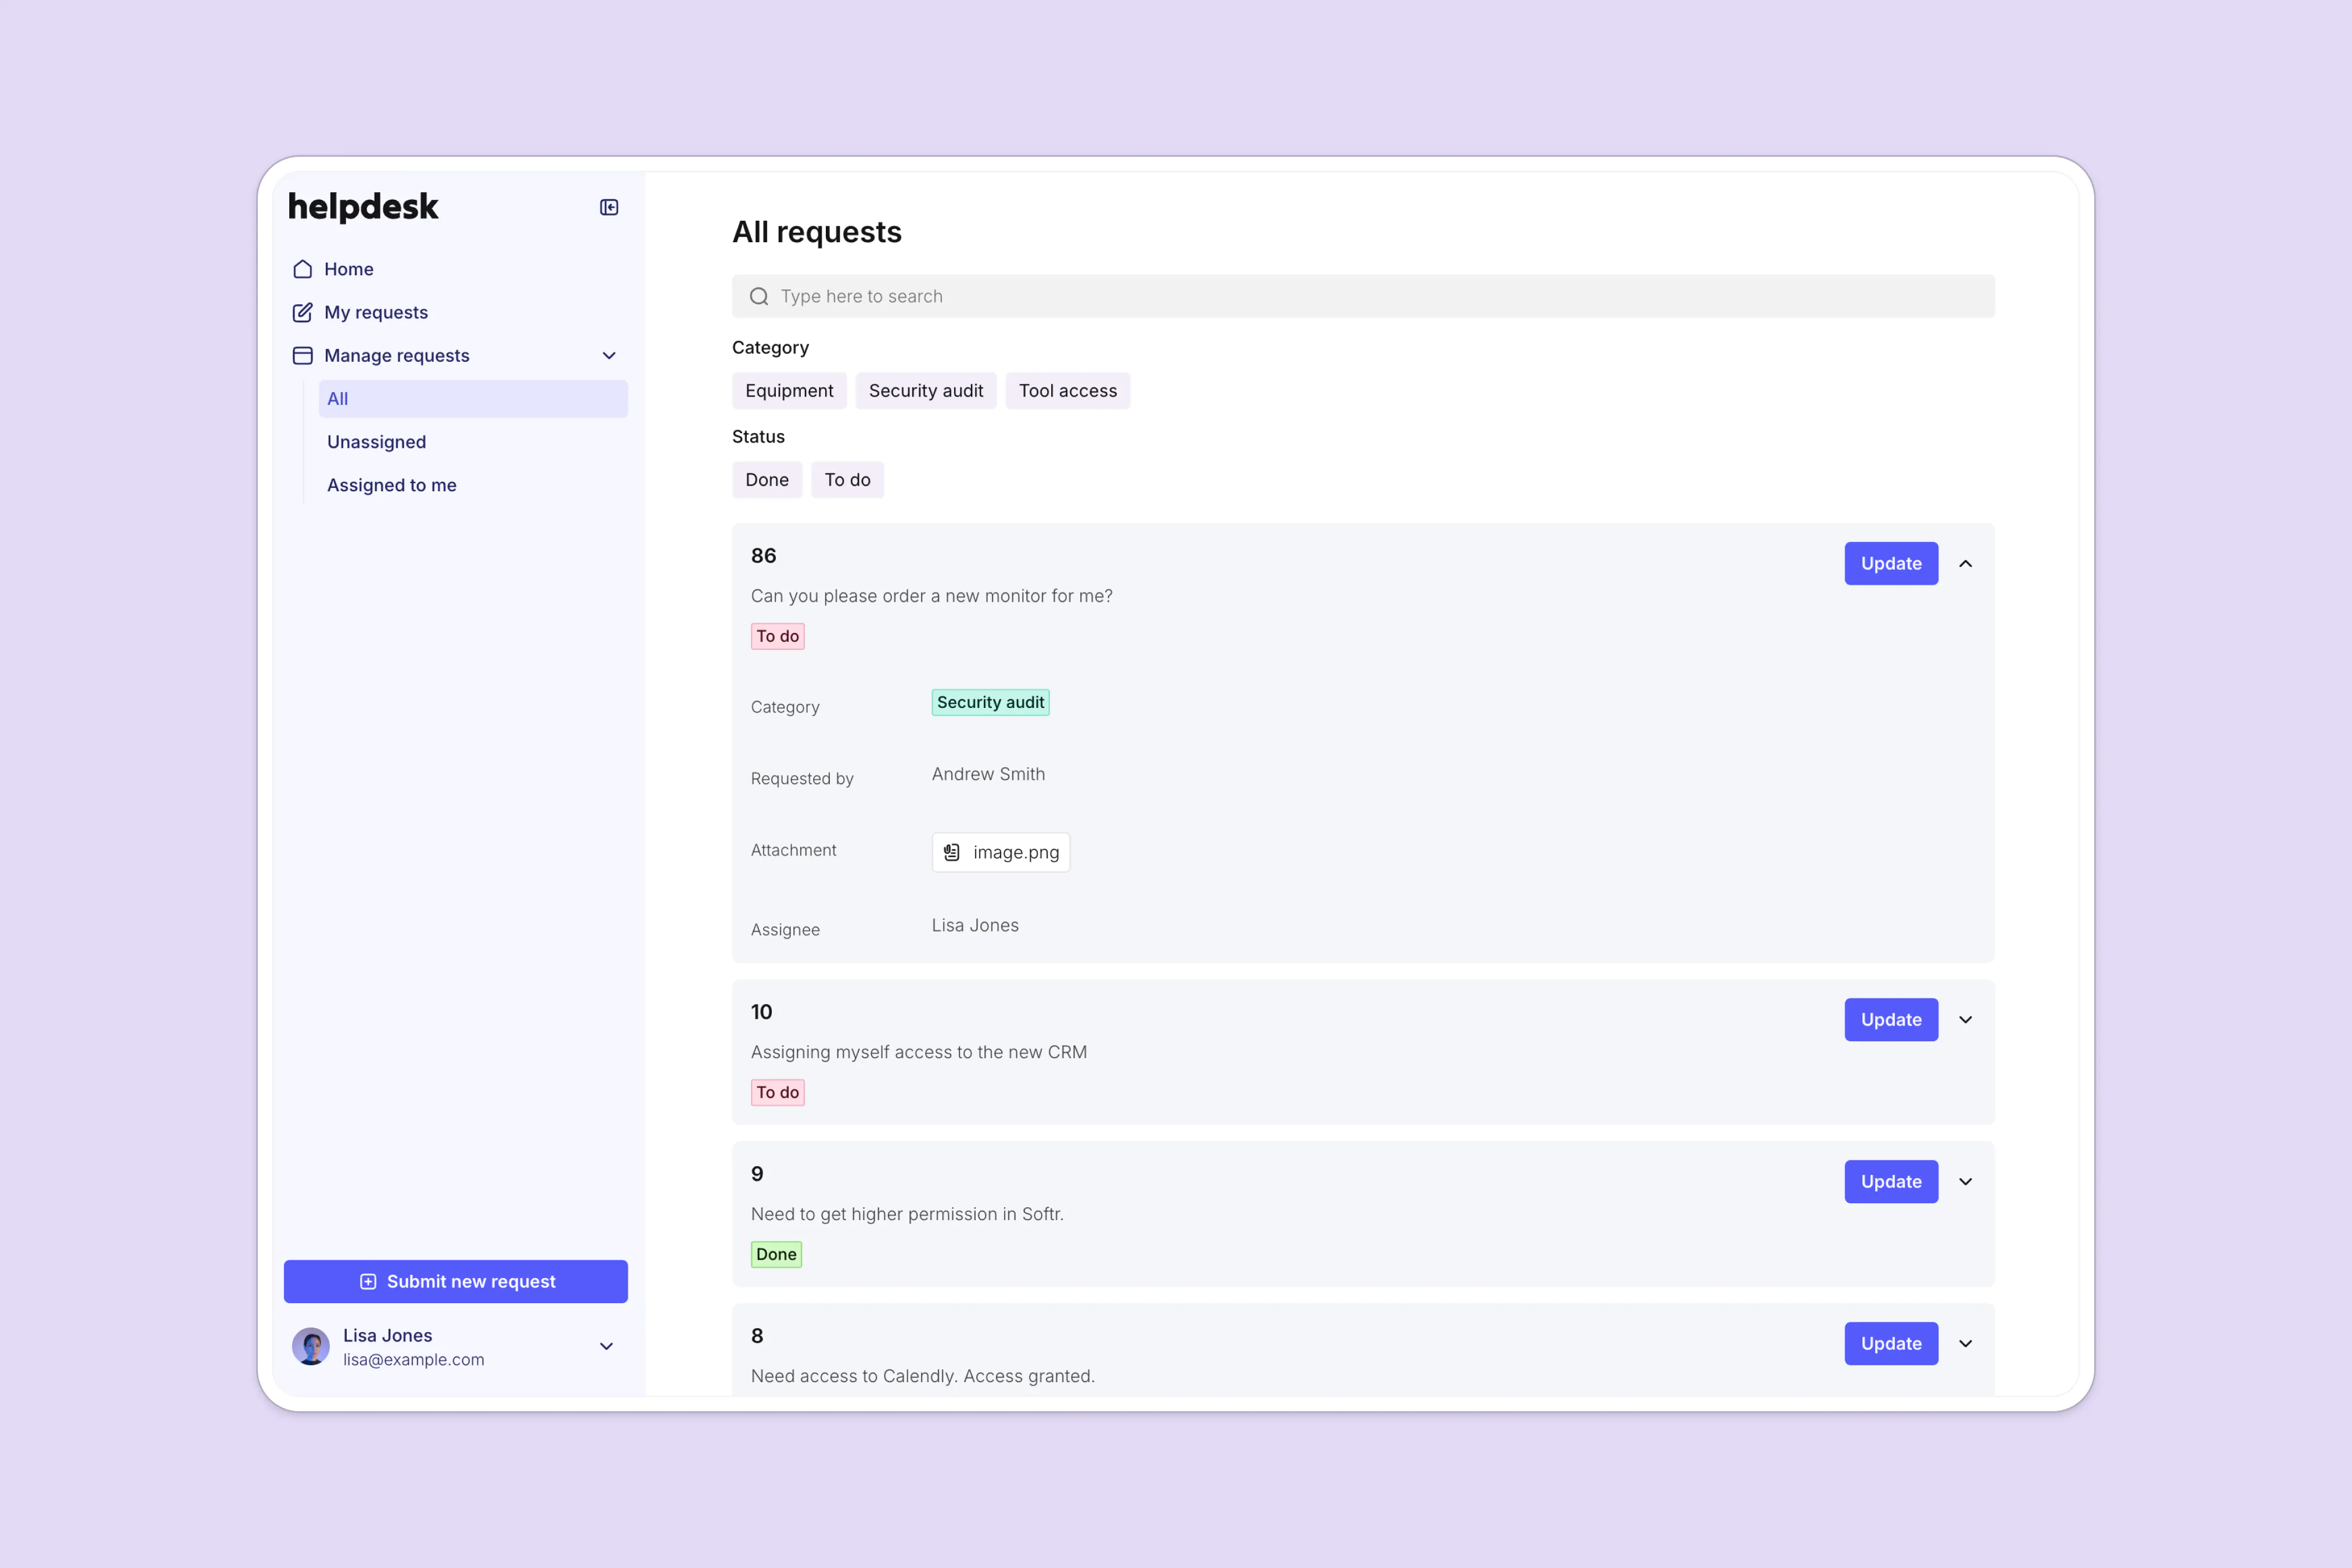
Task: Toggle the To do status filter
Action: (x=847, y=479)
